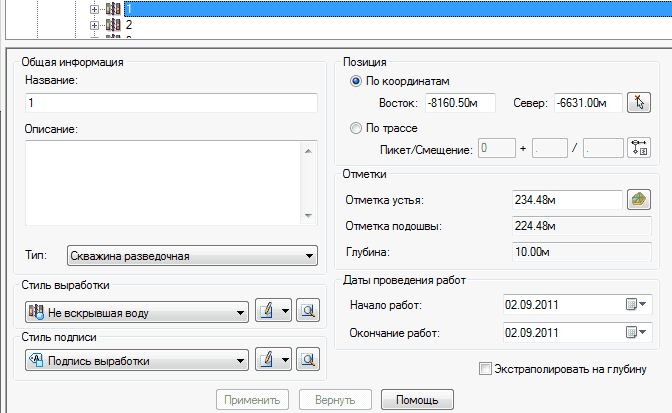Viewport: 672px width, 413px height.
Task: Click the edit icon for Стиль подписи
Action: point(266,359)
